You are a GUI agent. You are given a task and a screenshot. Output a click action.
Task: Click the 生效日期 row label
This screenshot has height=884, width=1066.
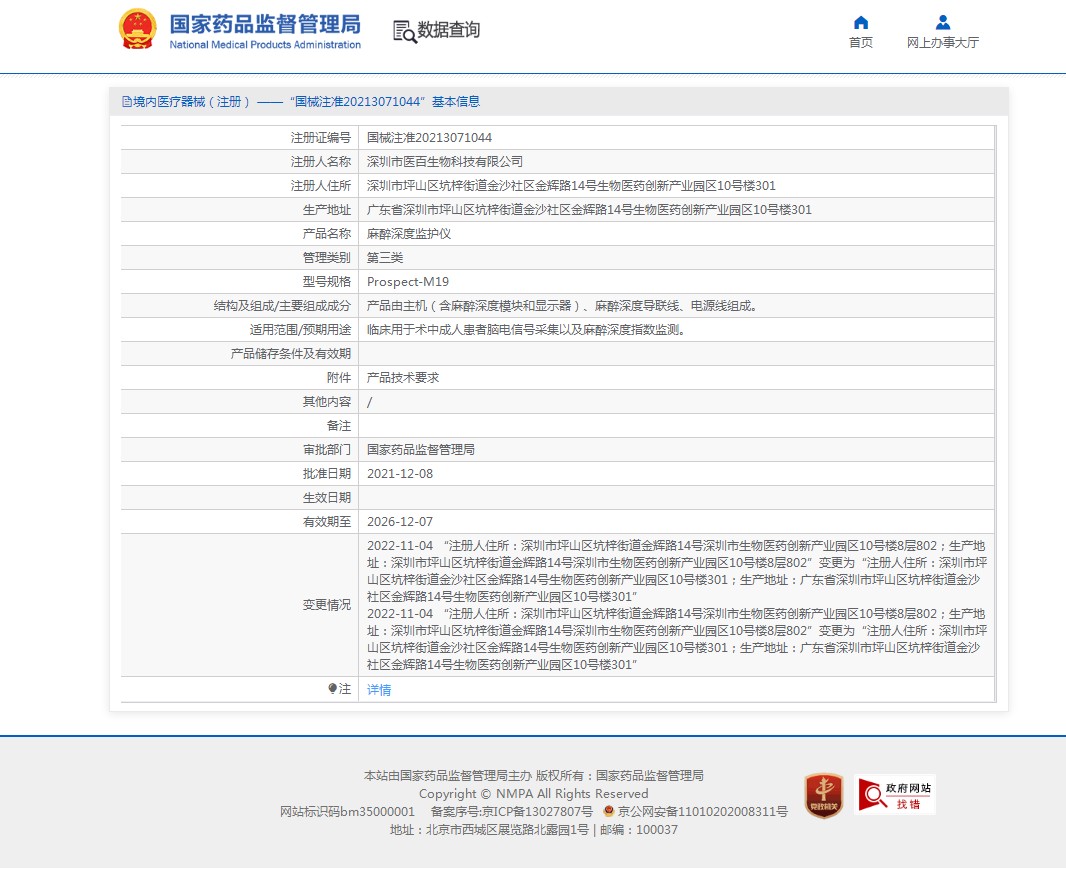[x=327, y=498]
